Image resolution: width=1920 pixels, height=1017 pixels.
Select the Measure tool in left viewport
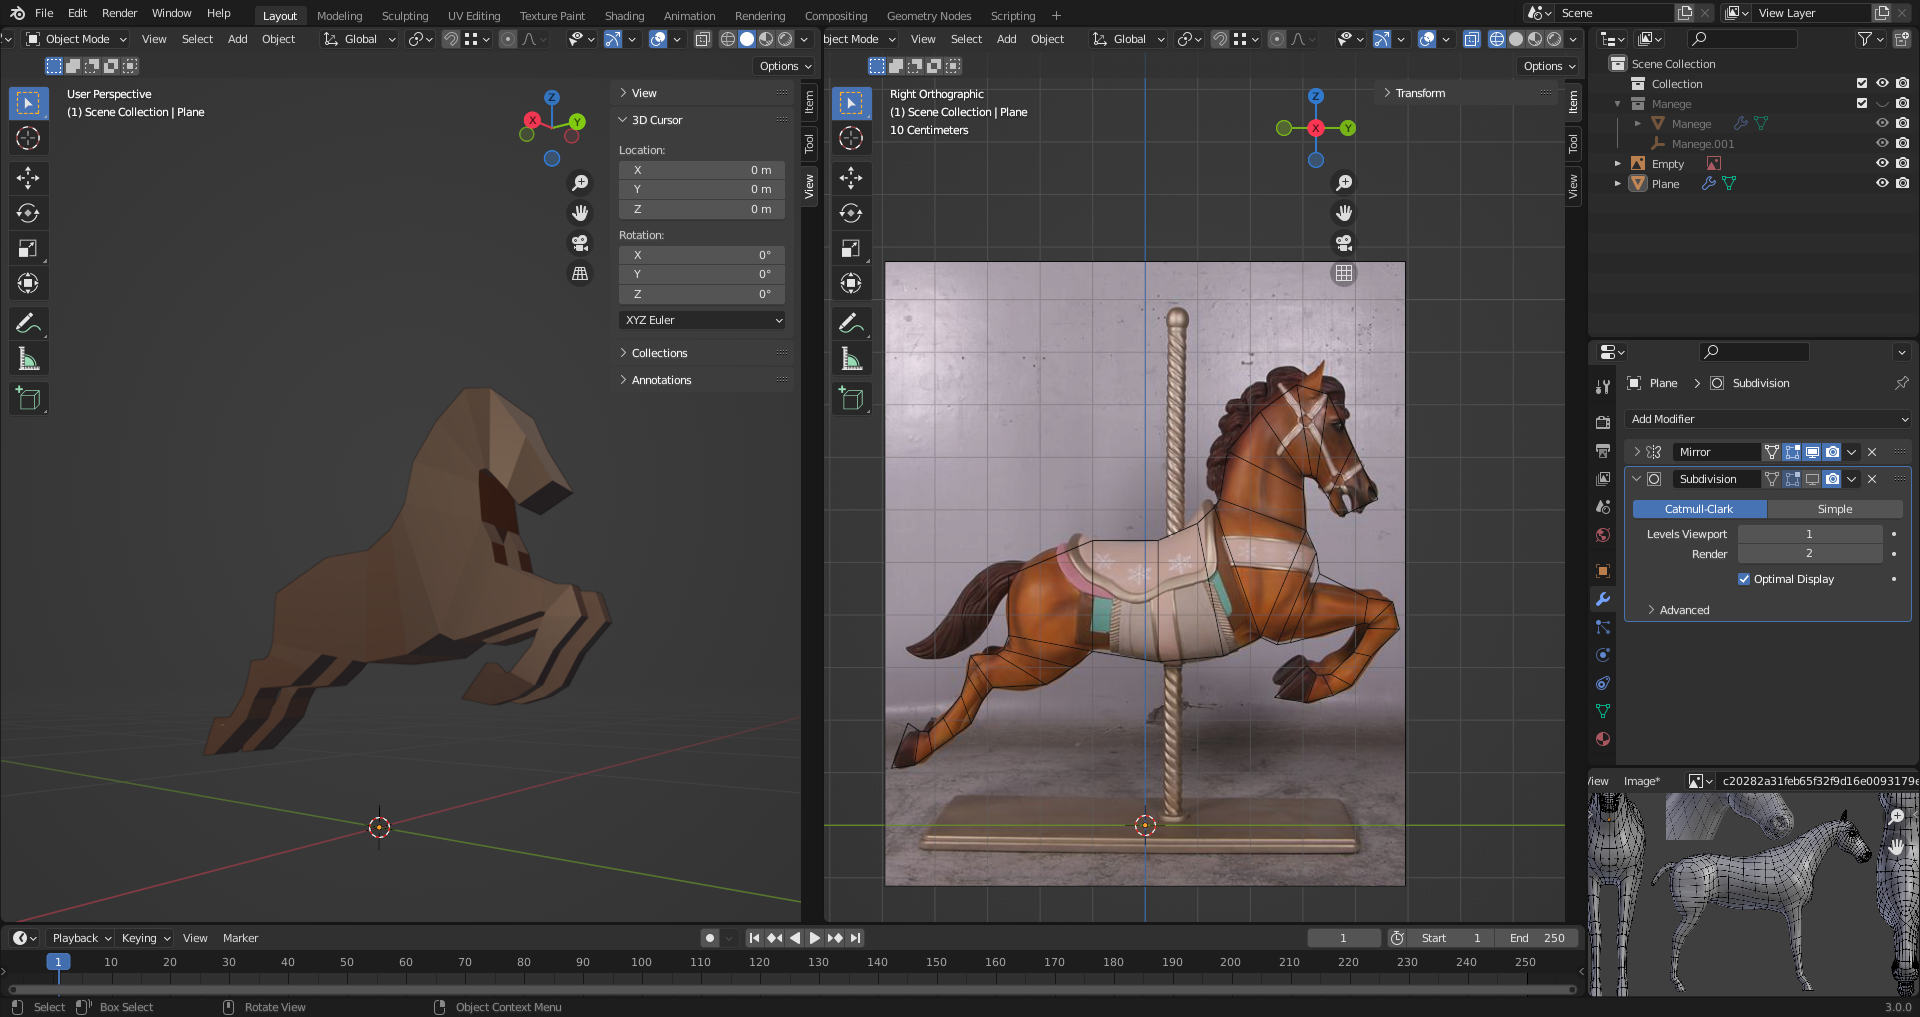pyautogui.click(x=28, y=358)
